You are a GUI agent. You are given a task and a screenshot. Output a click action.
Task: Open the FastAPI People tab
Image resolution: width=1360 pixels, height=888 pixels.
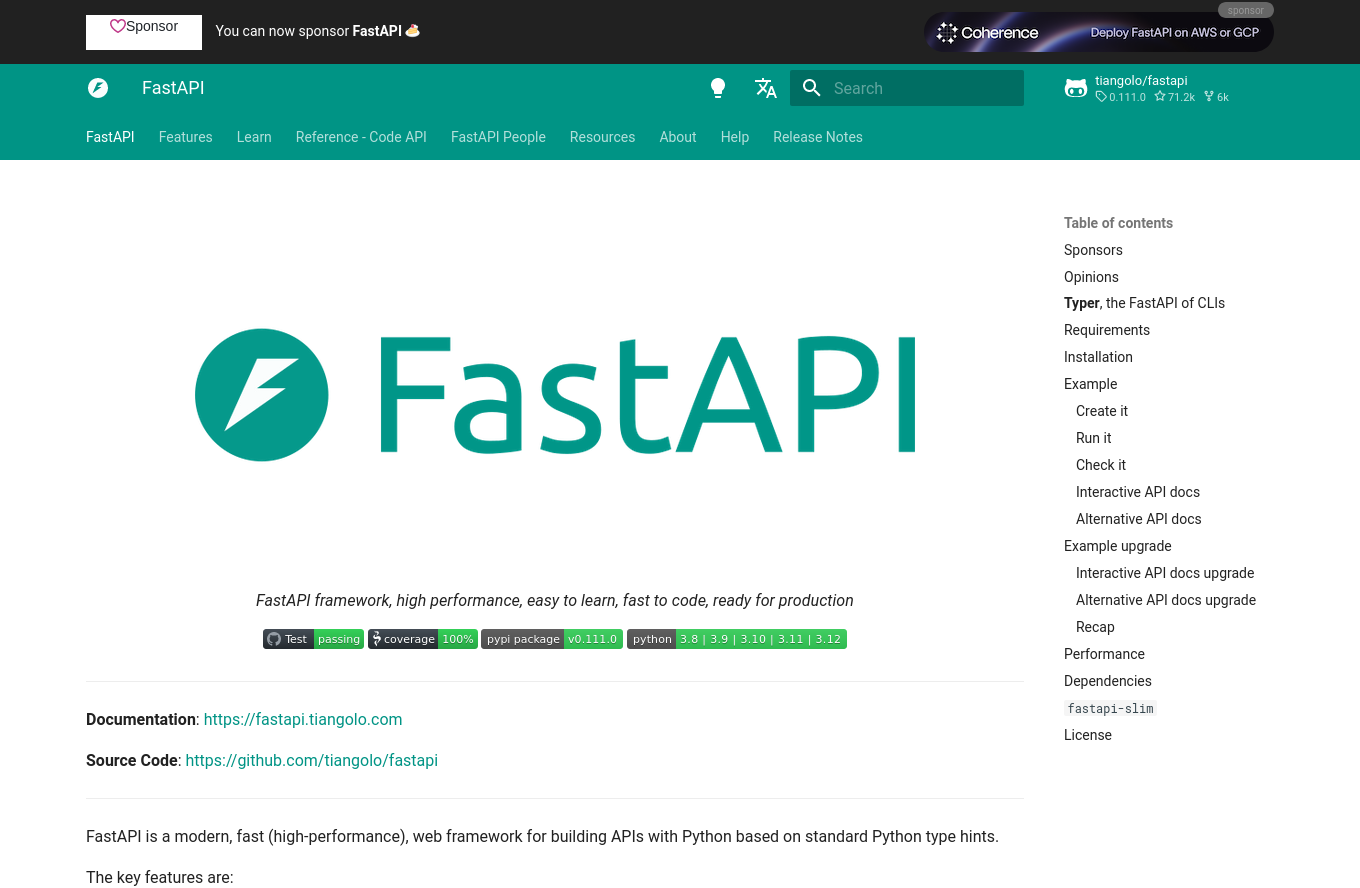pos(498,137)
